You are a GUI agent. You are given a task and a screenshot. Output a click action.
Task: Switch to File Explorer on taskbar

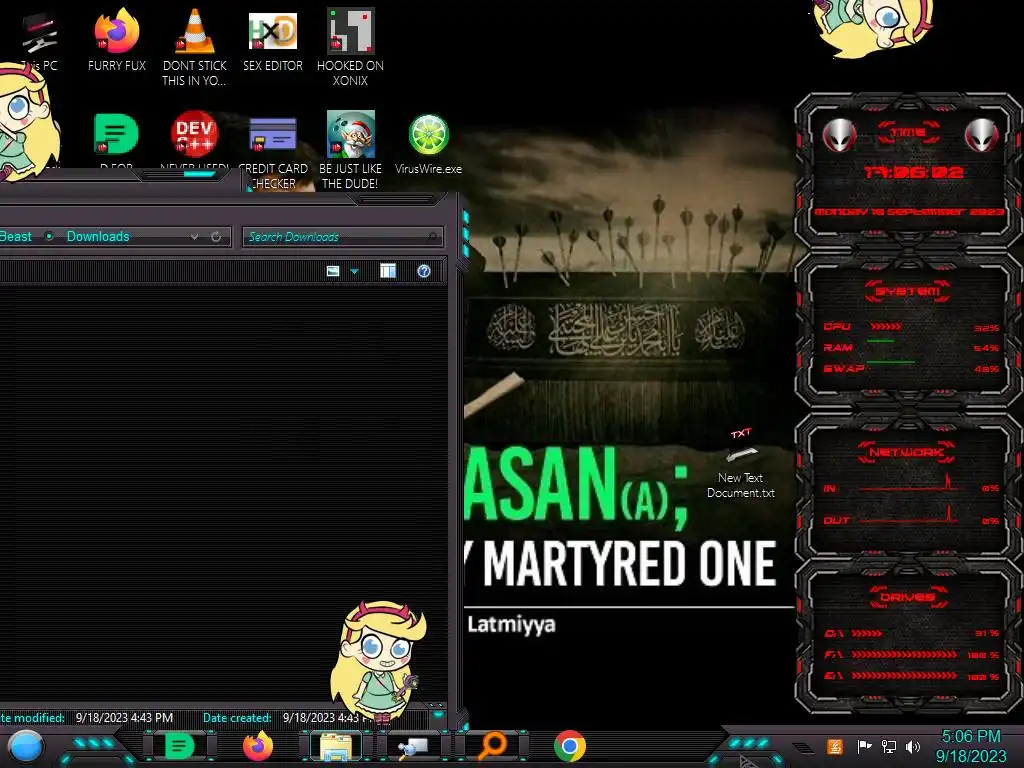336,746
